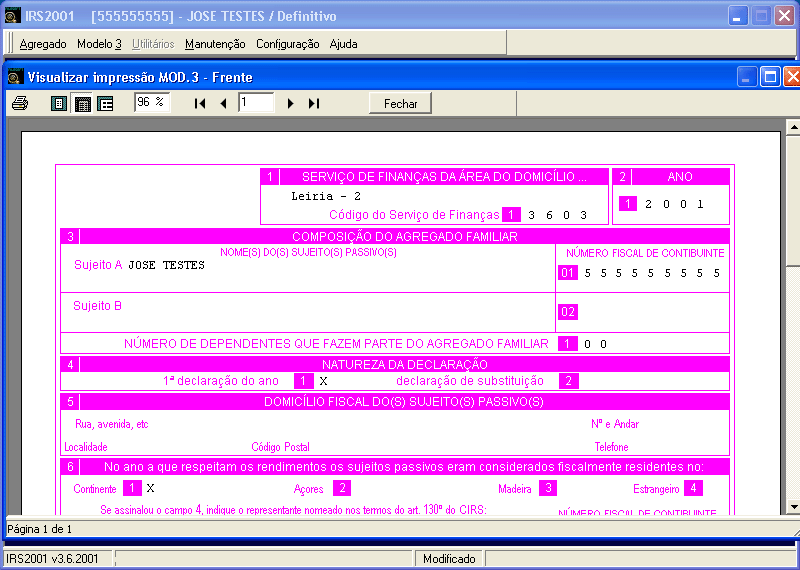
Task: Click the Fechar button
Action: (x=401, y=104)
